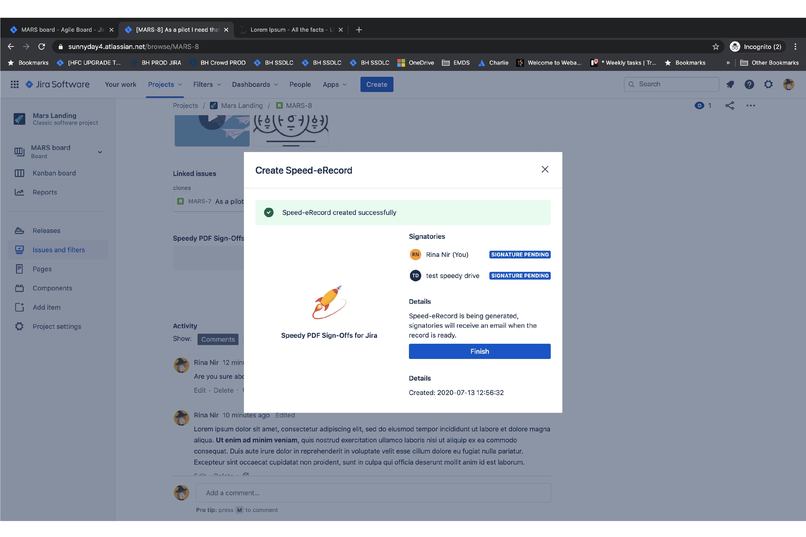
Task: Open the People menu
Action: (x=300, y=84)
